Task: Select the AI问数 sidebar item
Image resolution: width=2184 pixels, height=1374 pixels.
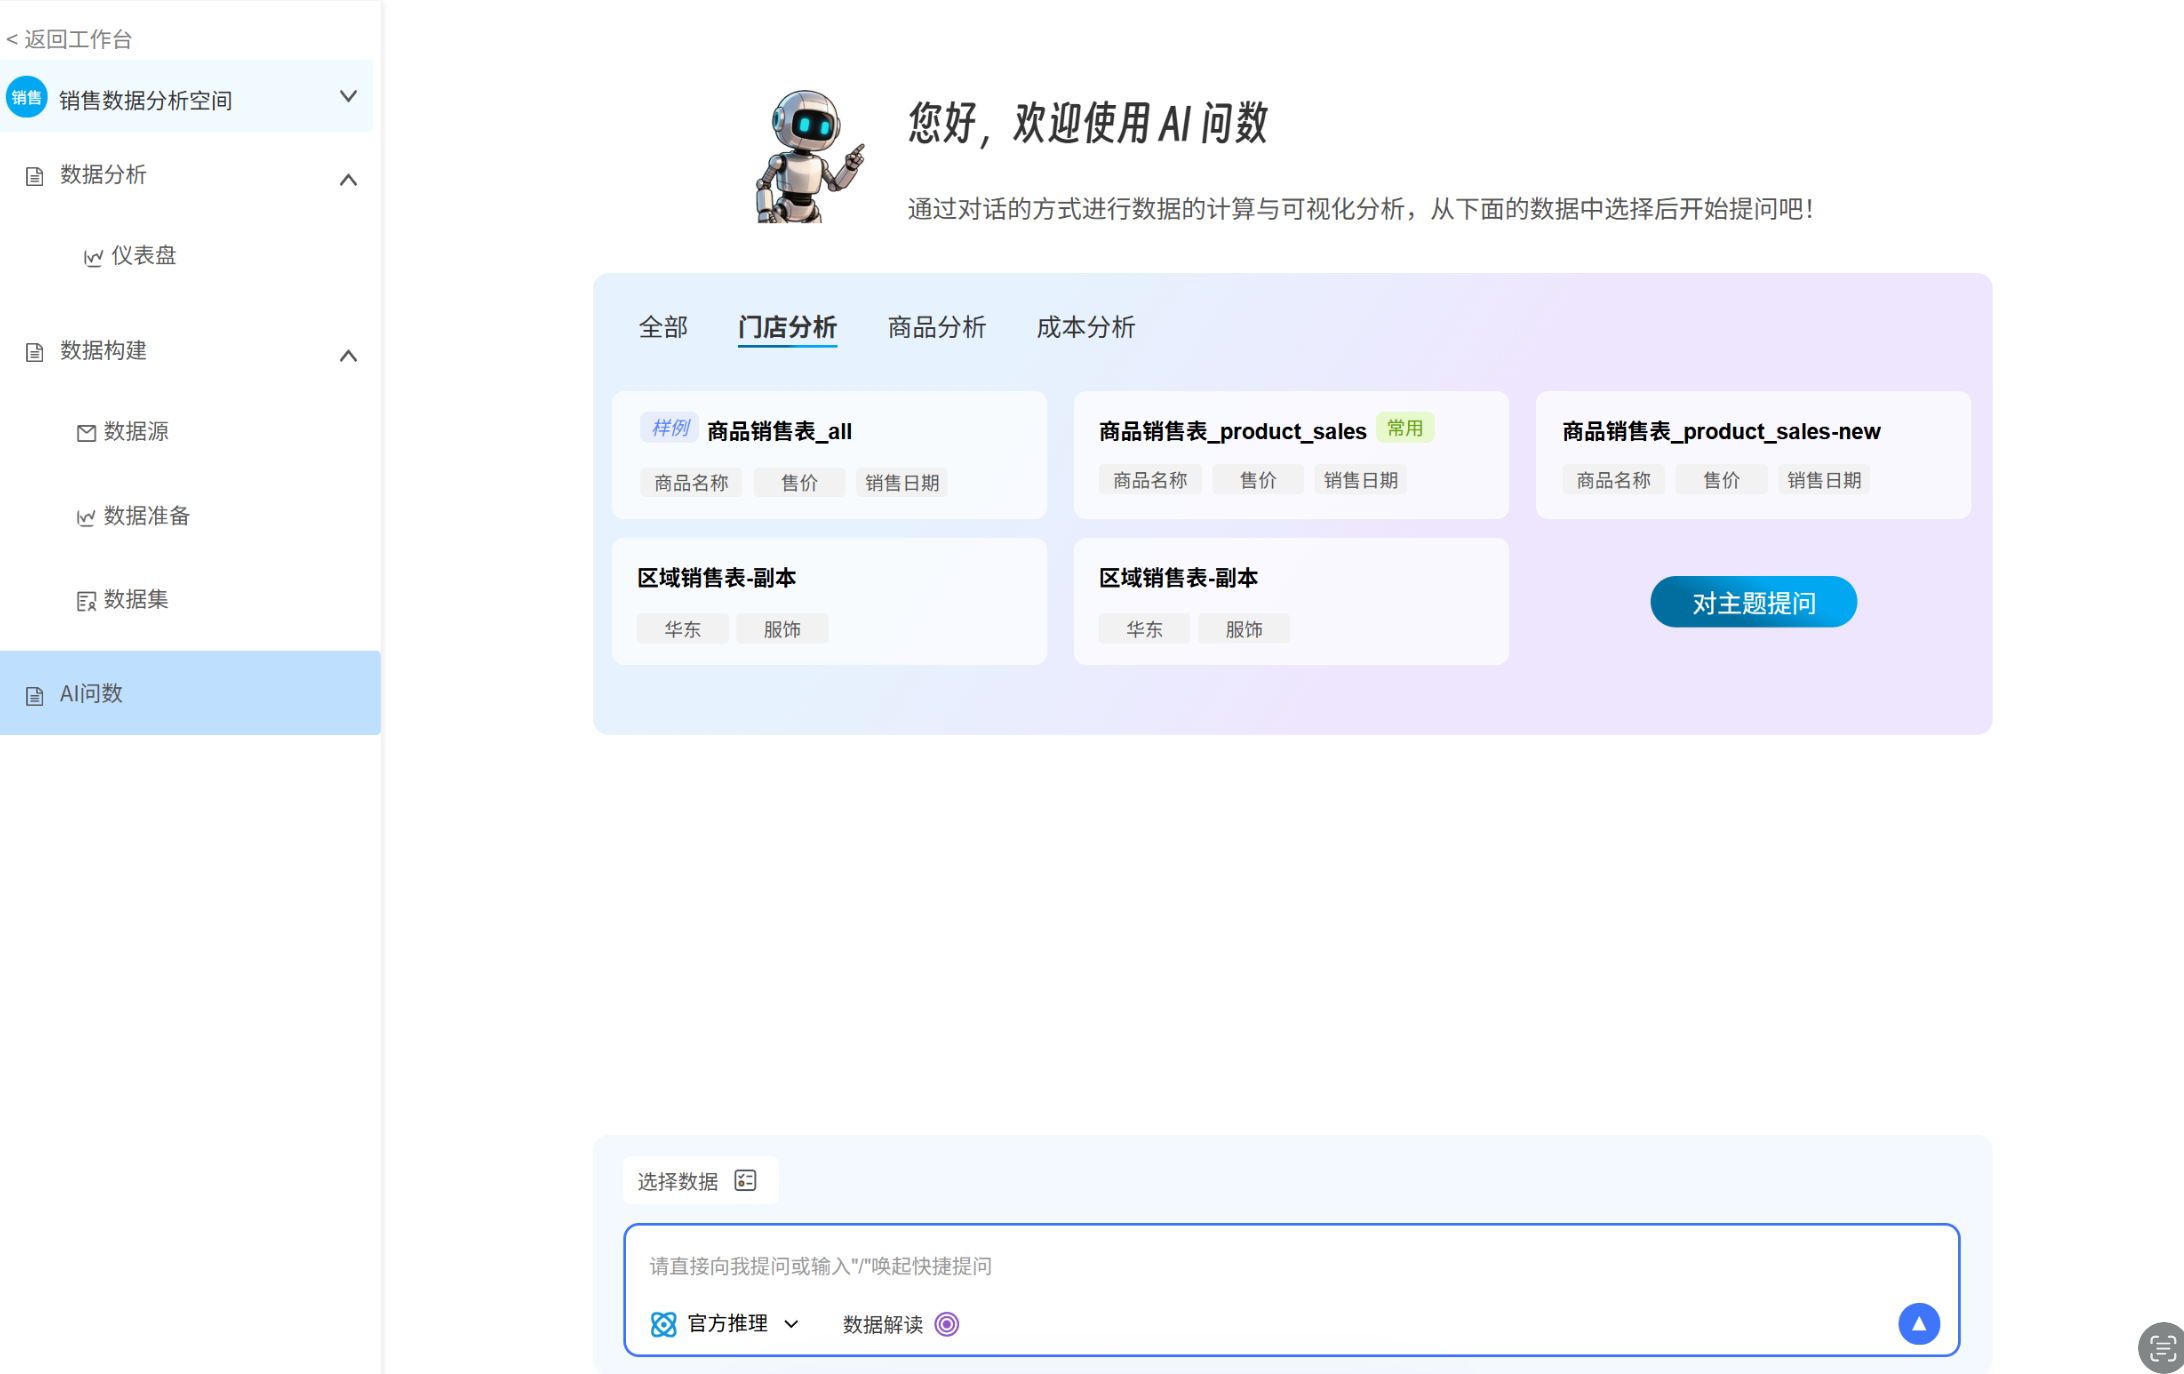Action: tap(190, 693)
